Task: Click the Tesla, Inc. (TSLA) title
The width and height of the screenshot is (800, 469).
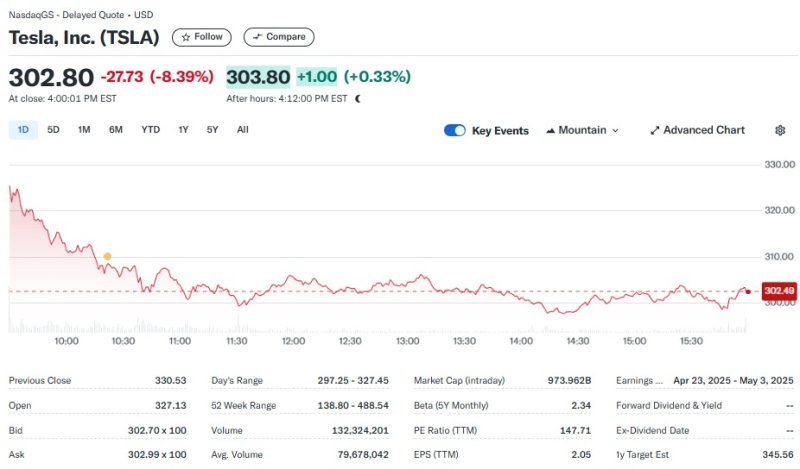Action: click(x=84, y=38)
